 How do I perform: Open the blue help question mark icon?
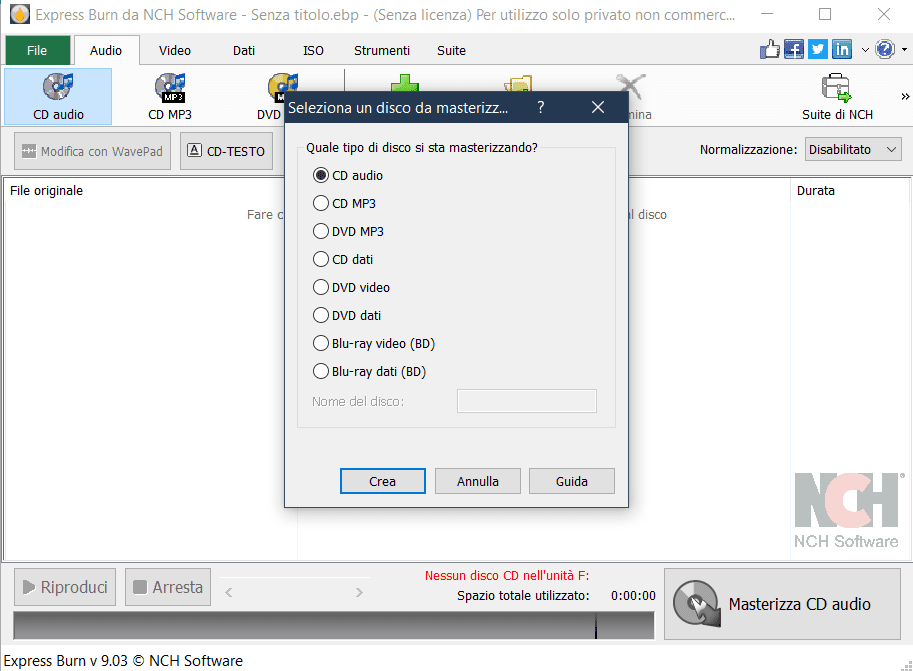[x=884, y=50]
